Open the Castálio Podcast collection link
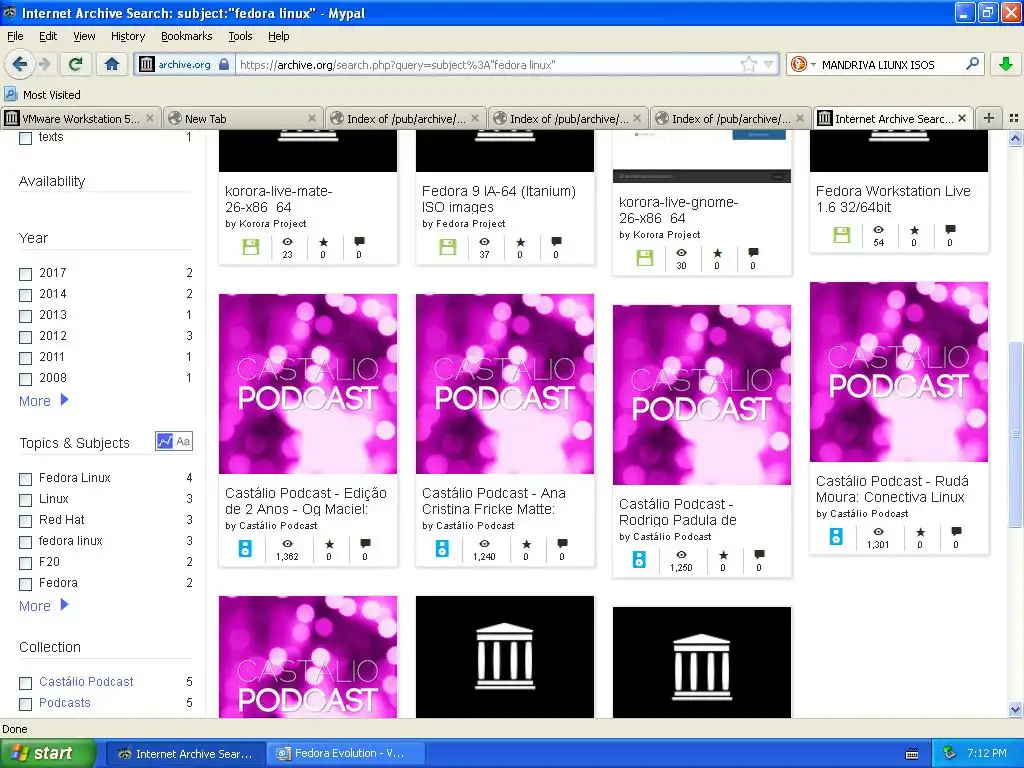Screen dimensions: 1024x768 86,682
